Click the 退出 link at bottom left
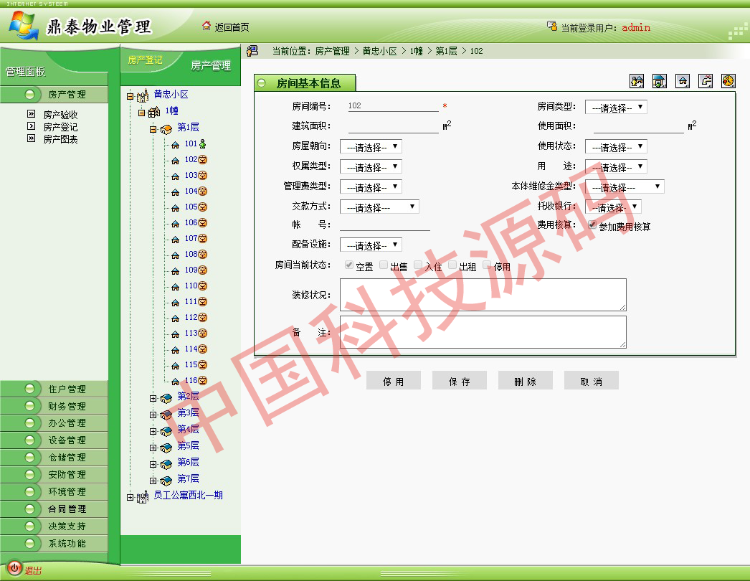This screenshot has height=581, width=750. click(x=33, y=570)
